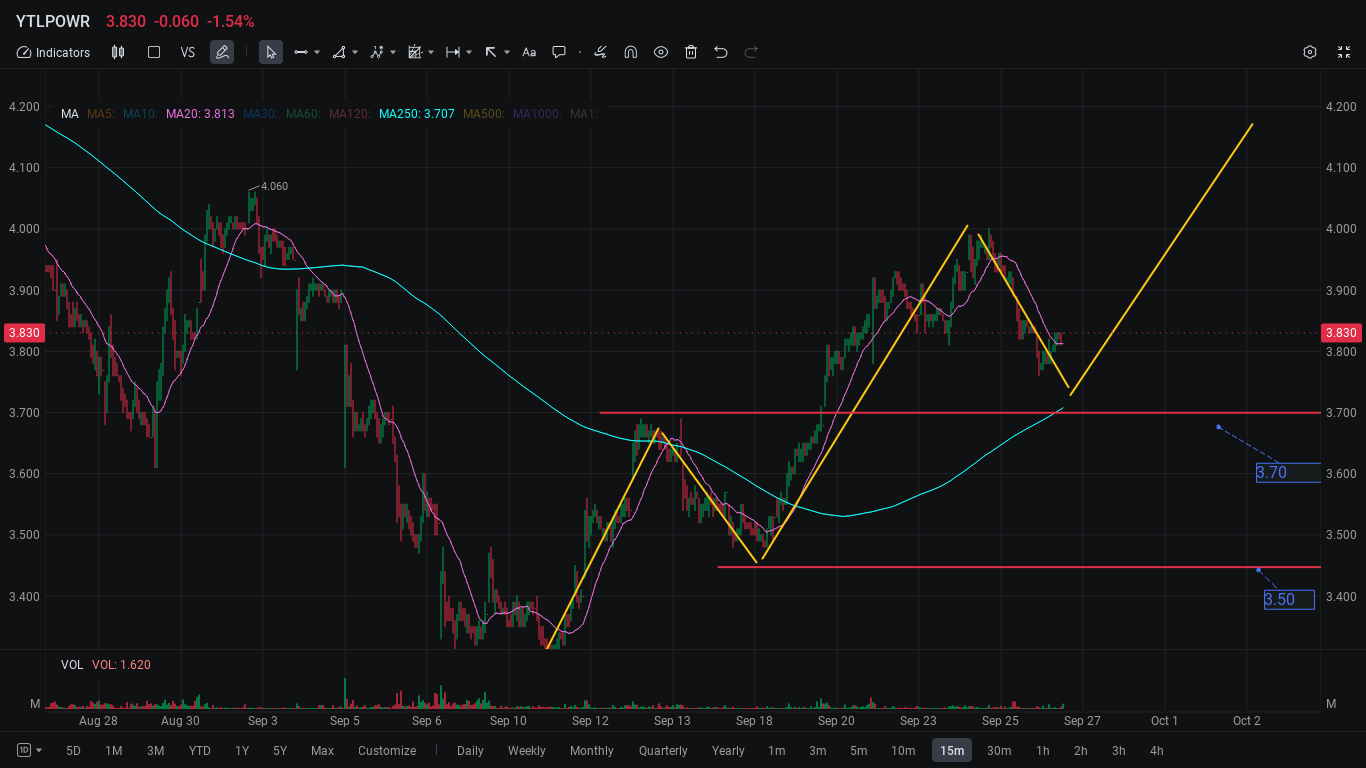Switch to Yearly interval
Image resolution: width=1366 pixels, height=768 pixels.
coord(728,750)
